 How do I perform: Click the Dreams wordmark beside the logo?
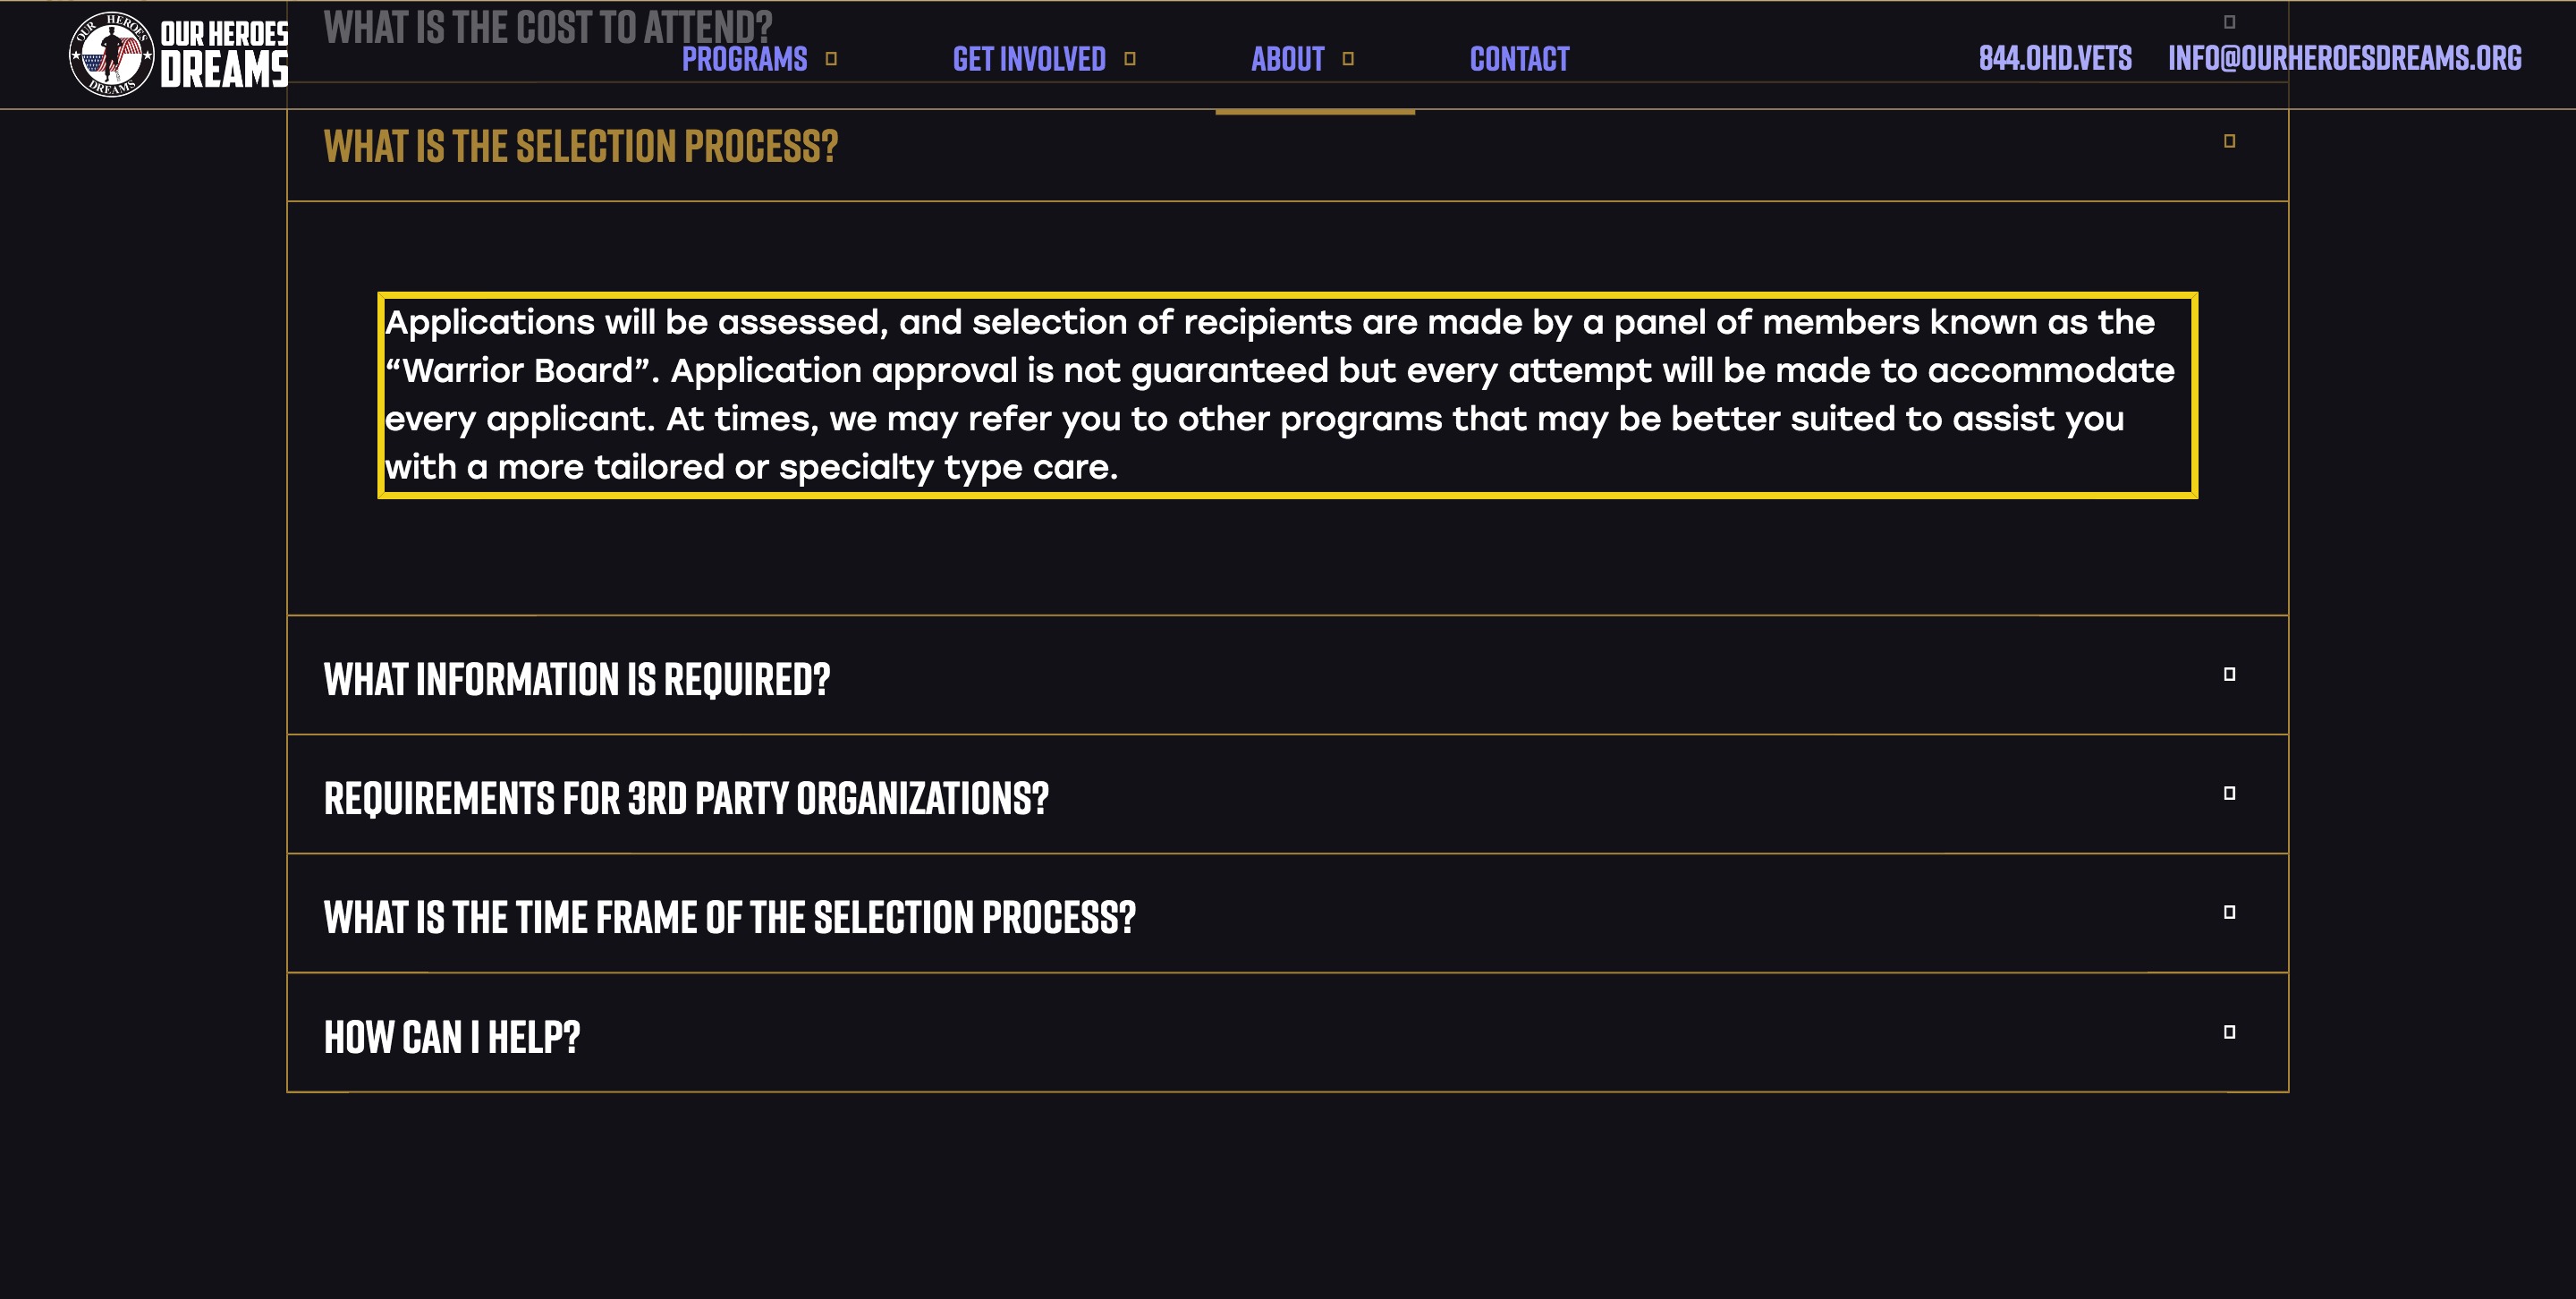pyautogui.click(x=224, y=69)
